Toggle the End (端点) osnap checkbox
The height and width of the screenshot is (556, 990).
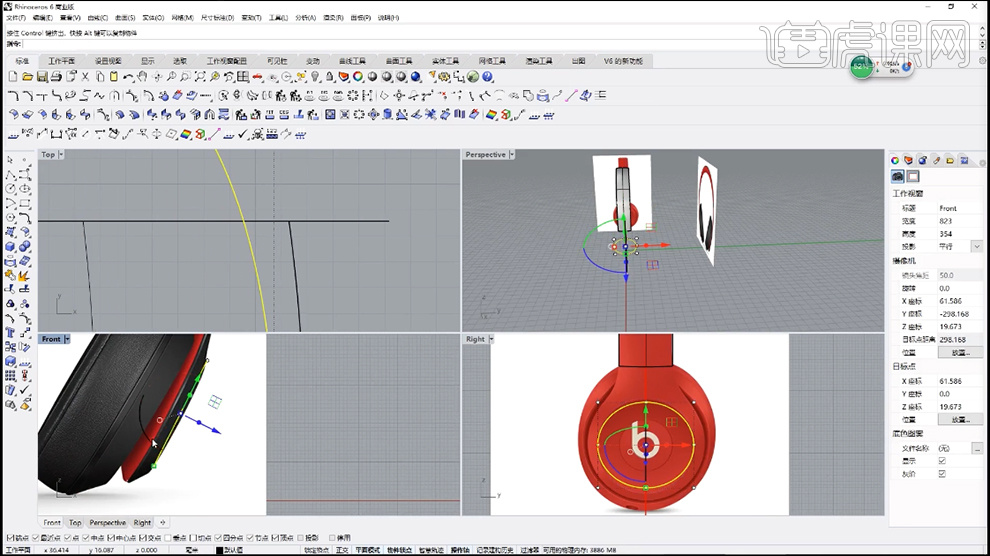tap(9, 538)
